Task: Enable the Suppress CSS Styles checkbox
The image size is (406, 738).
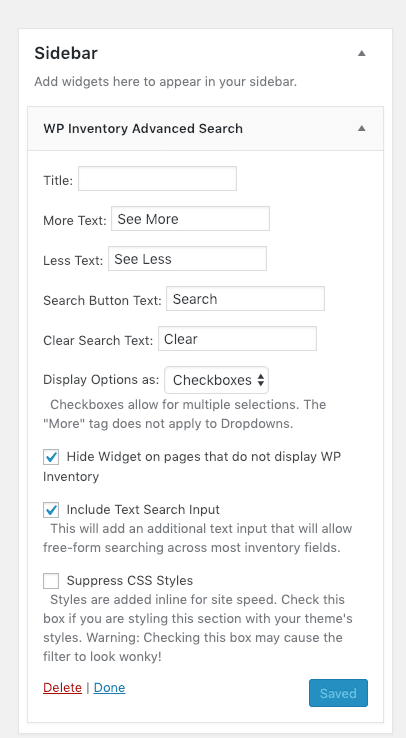Action: point(51,580)
